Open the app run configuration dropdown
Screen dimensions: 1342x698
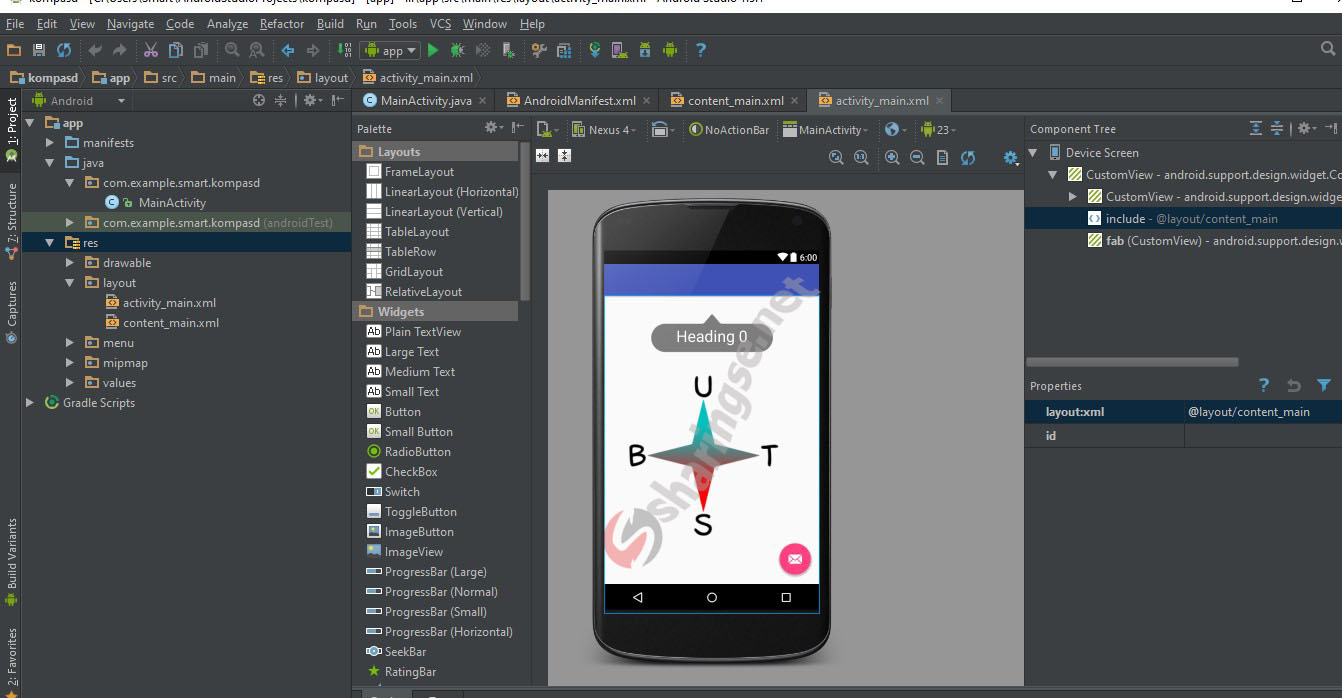coord(389,50)
